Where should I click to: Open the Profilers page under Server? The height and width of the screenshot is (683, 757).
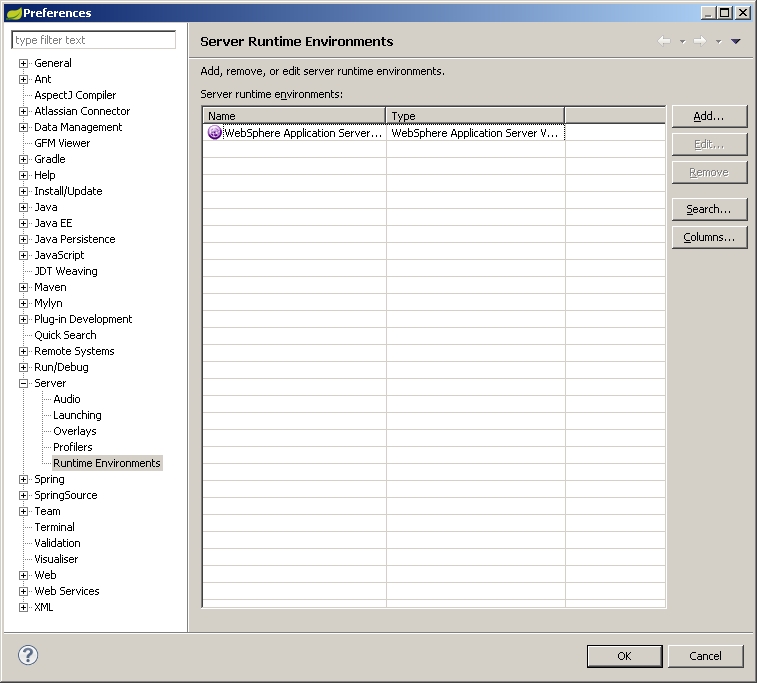(72, 447)
